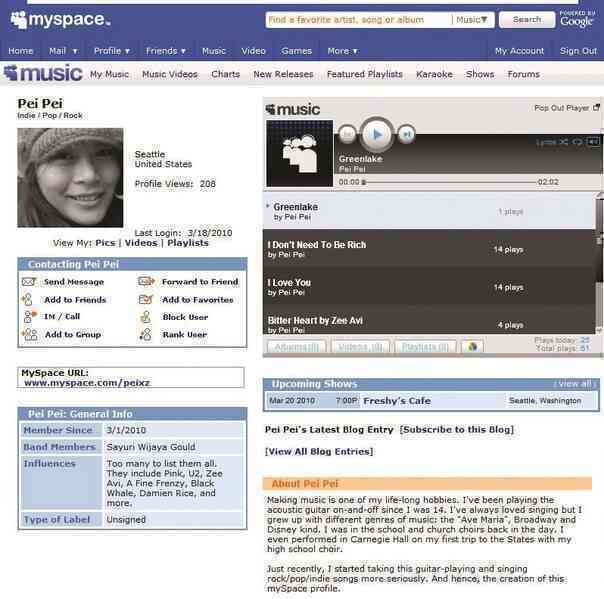
Task: Open the Charts tab
Action: (225, 74)
